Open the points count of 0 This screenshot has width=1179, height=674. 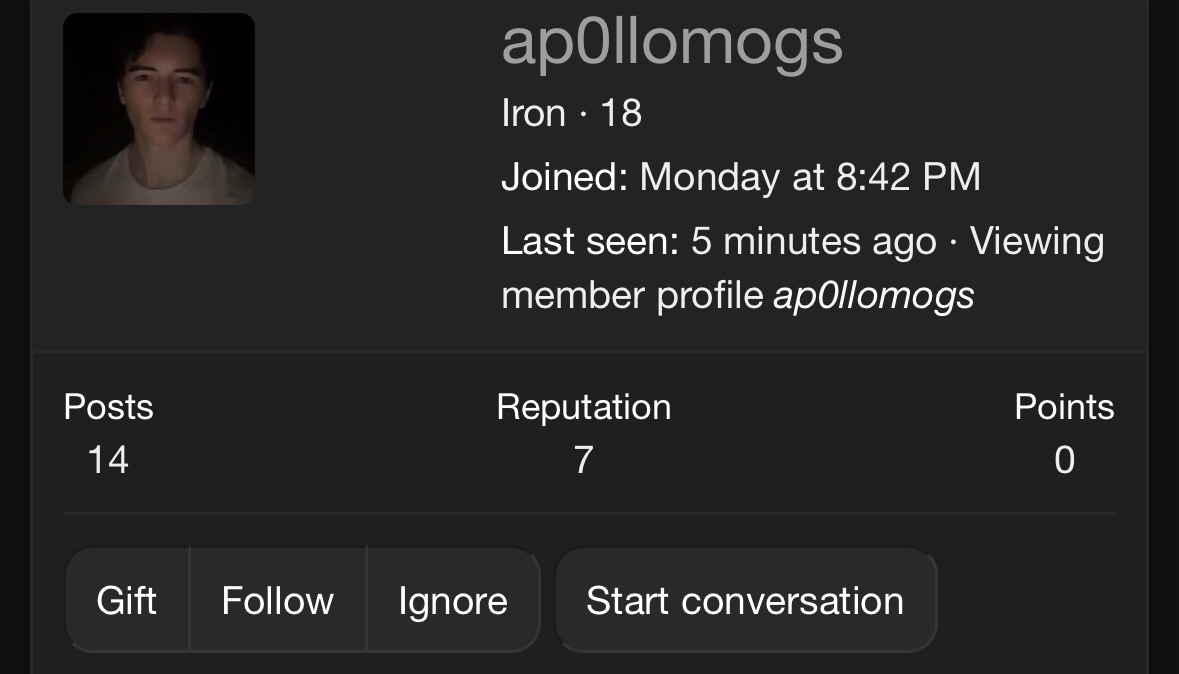[1064, 459]
